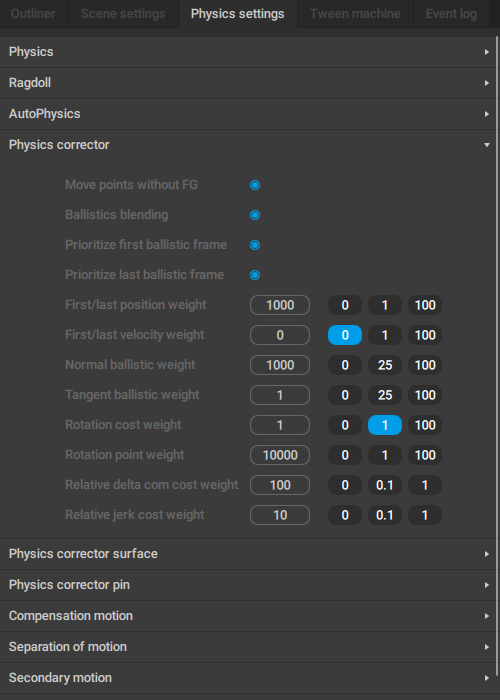Disable Prioritize last ballistic frame

(x=255, y=275)
